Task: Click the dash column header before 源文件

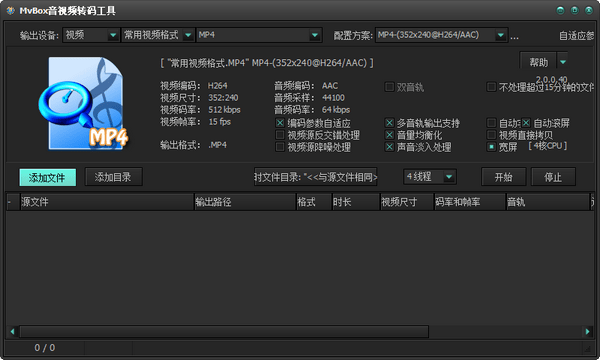Action: [x=13, y=202]
